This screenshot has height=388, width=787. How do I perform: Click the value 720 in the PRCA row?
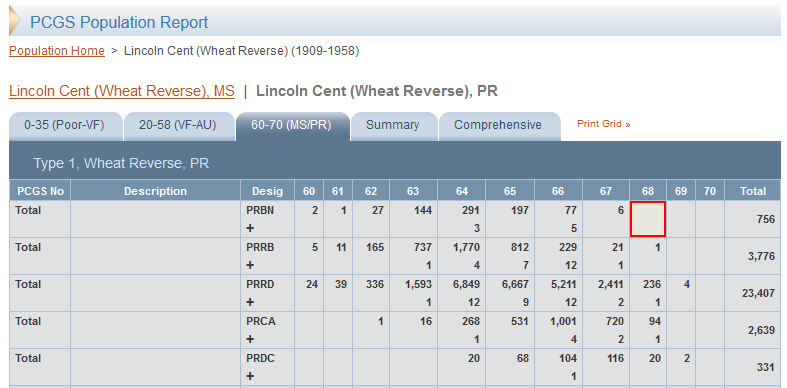coord(615,321)
